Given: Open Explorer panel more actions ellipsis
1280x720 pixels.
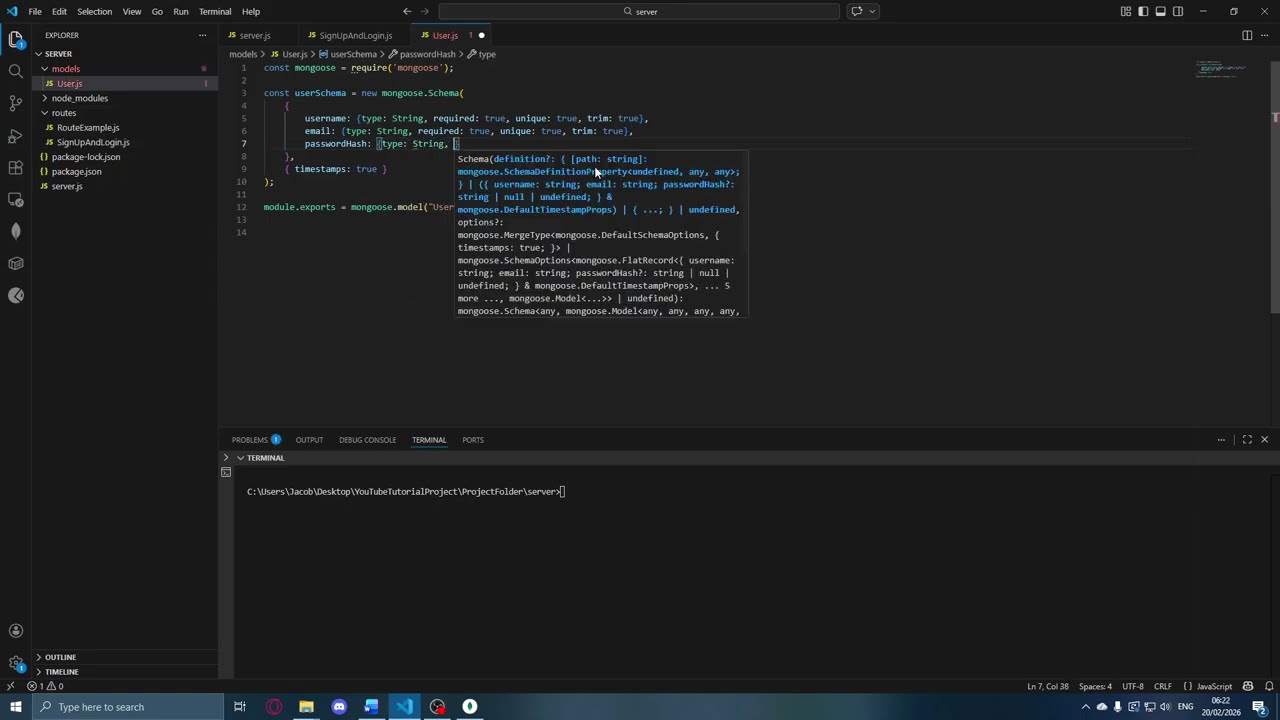Looking at the screenshot, I should pos(202,35).
